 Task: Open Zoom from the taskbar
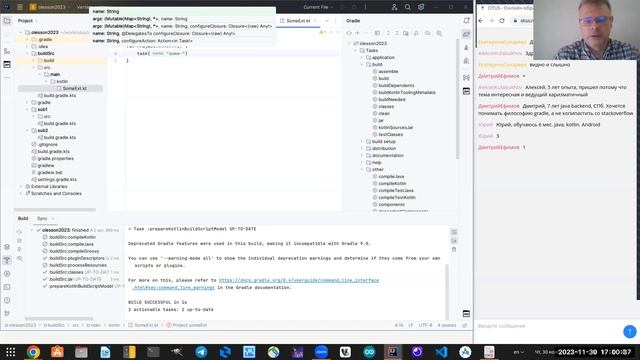pos(321,352)
